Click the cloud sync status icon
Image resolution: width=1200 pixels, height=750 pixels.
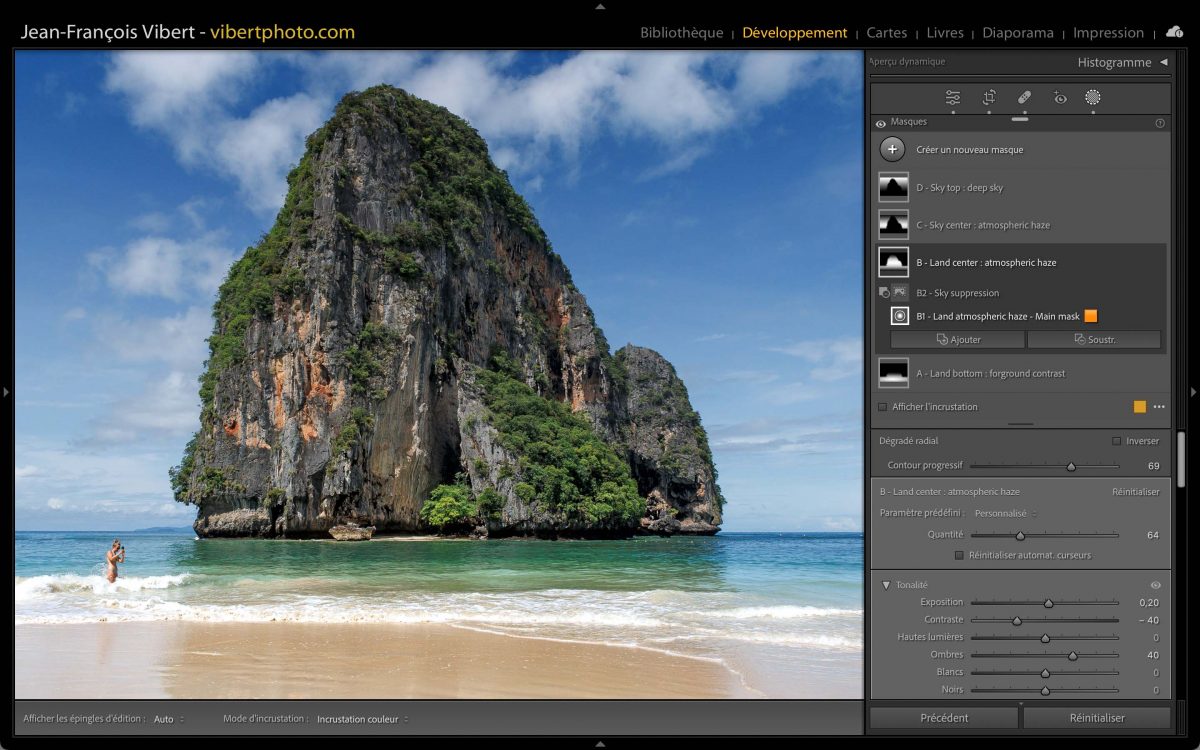(x=1174, y=32)
